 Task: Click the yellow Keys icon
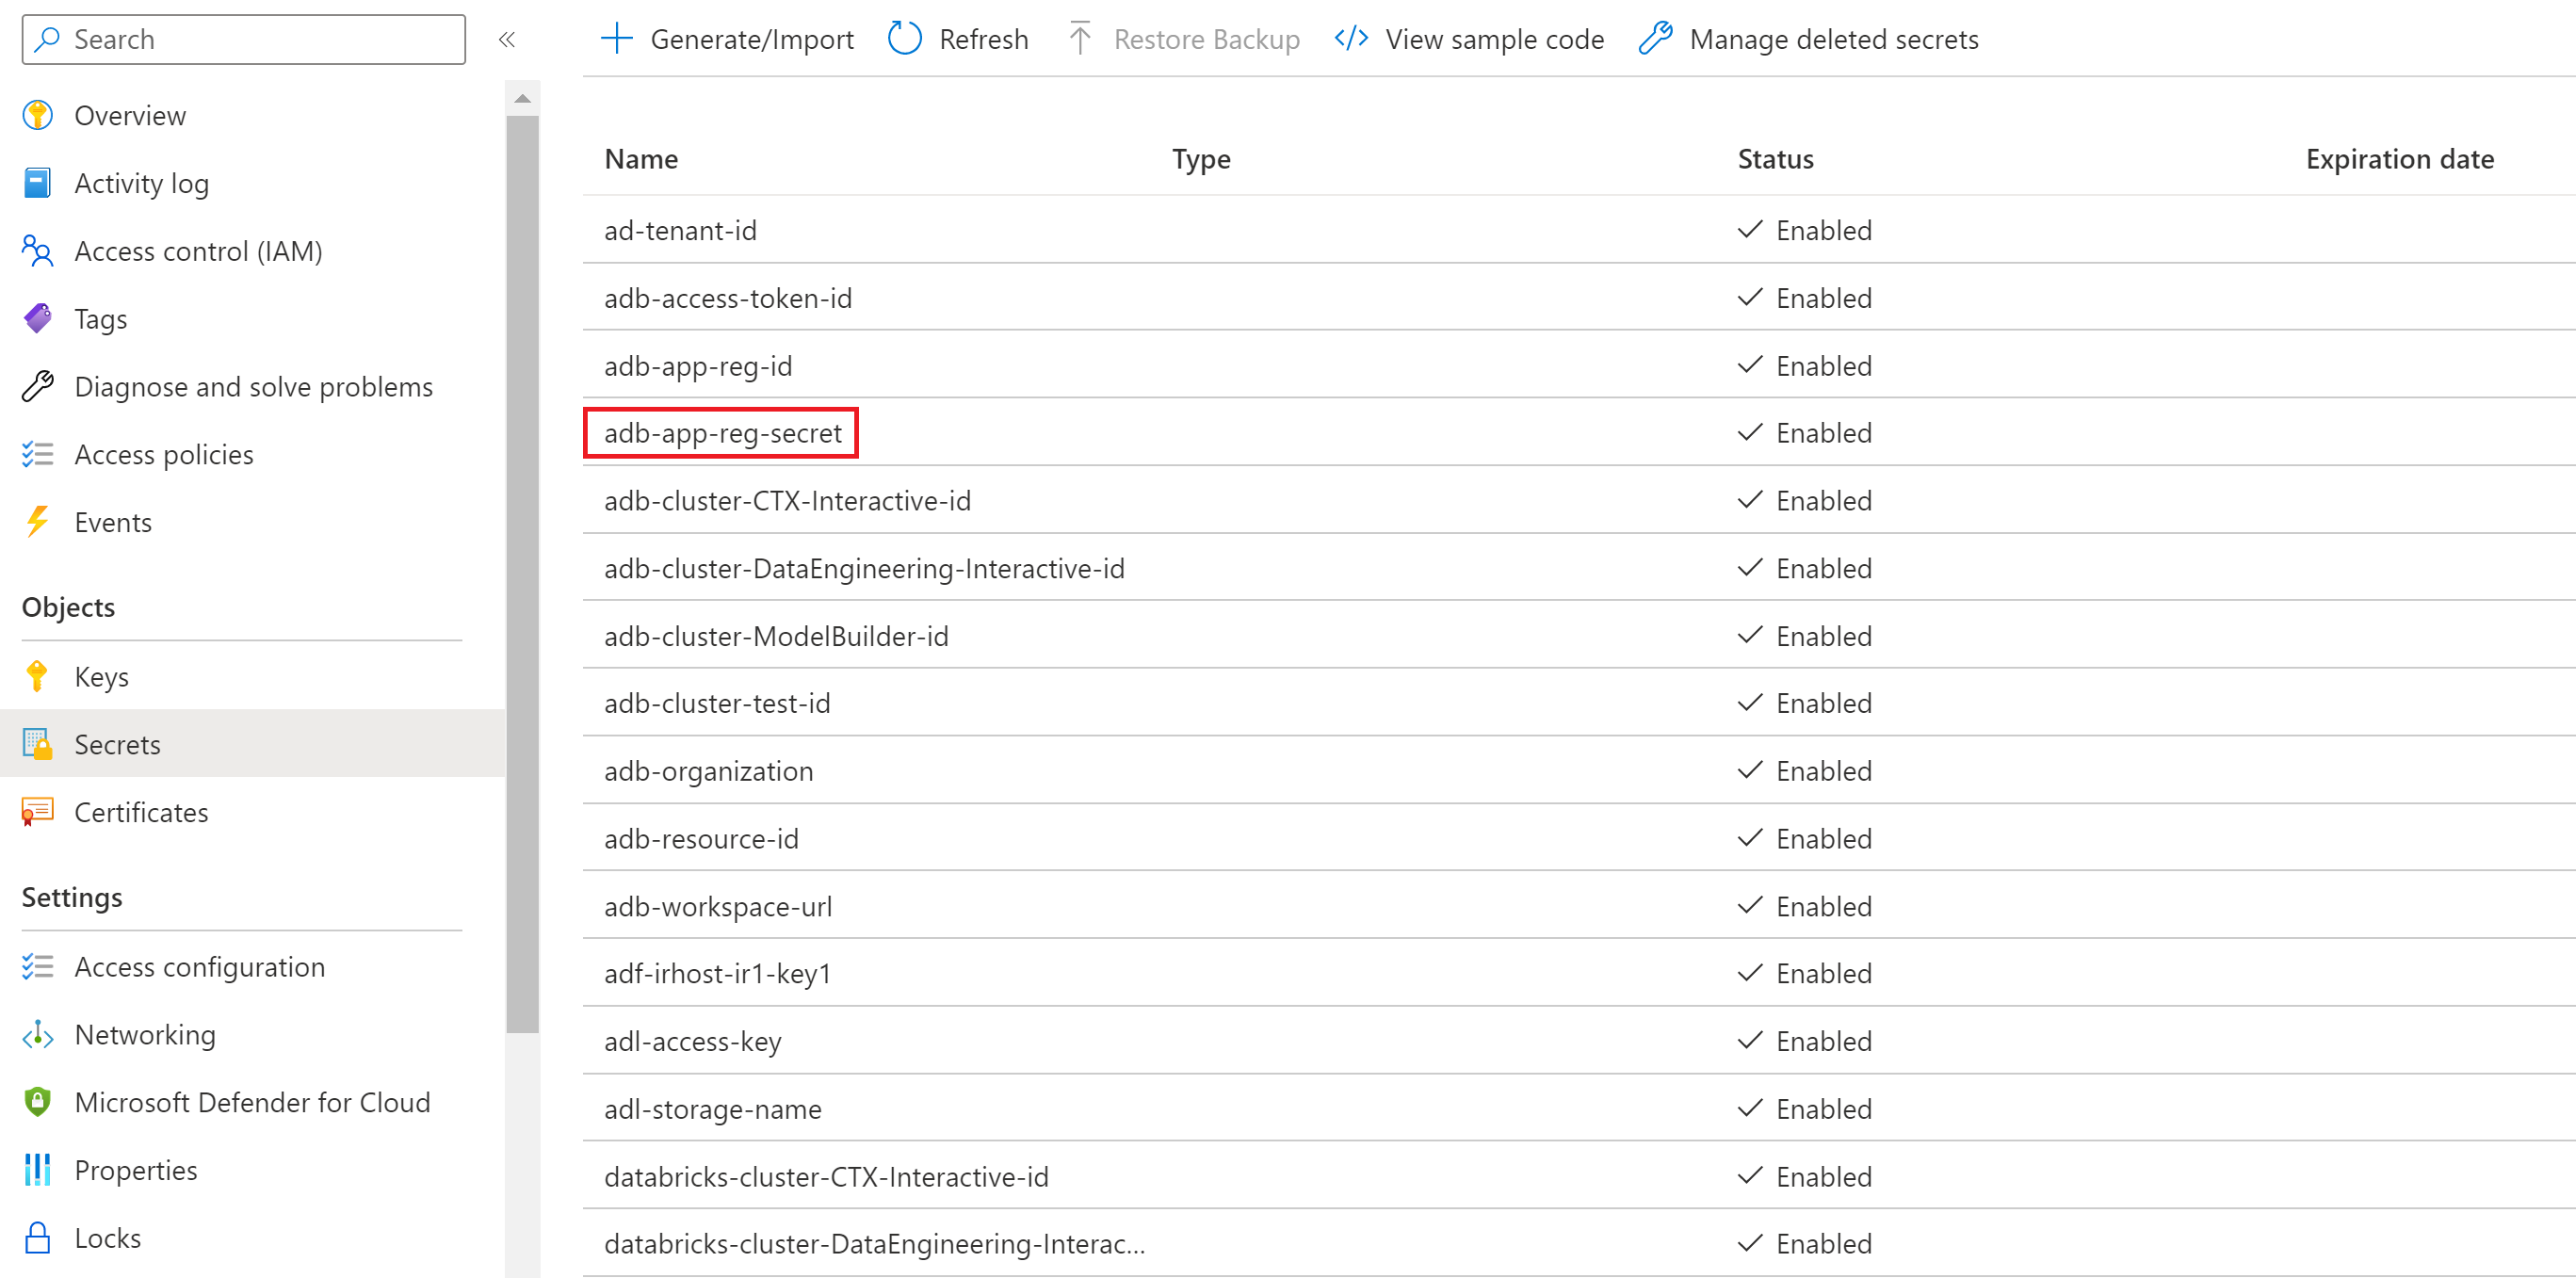(x=38, y=677)
